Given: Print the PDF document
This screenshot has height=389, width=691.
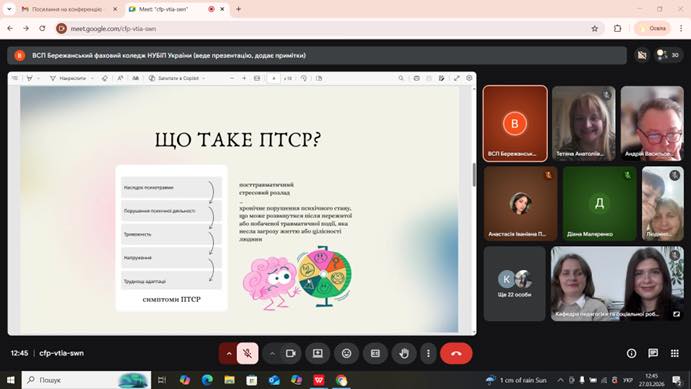Looking at the screenshot, I should click(x=416, y=78).
